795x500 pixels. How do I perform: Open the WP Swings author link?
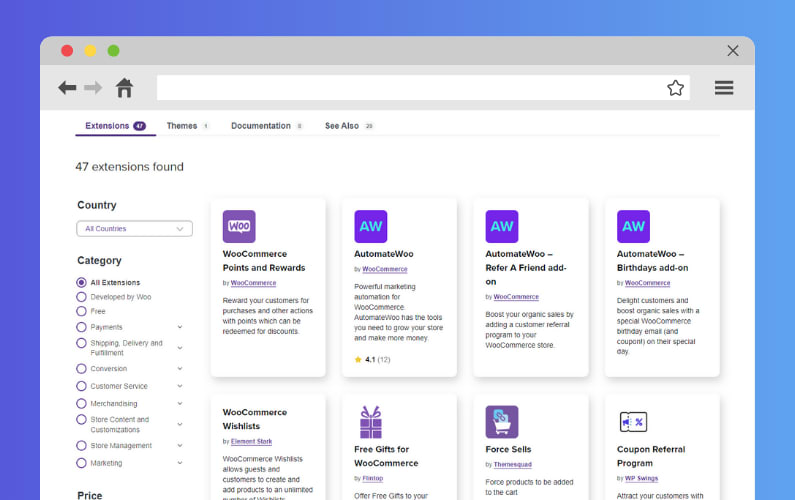coord(641,478)
